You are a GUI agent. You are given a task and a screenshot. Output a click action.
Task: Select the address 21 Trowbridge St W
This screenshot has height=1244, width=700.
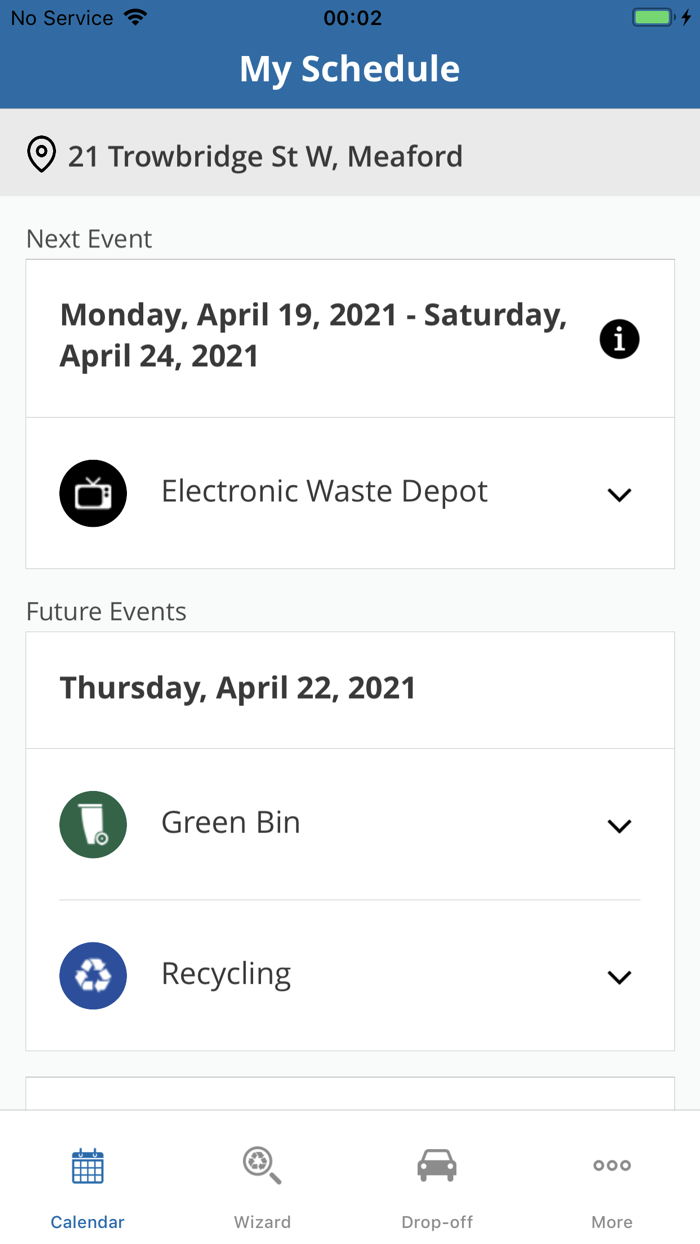pos(264,155)
